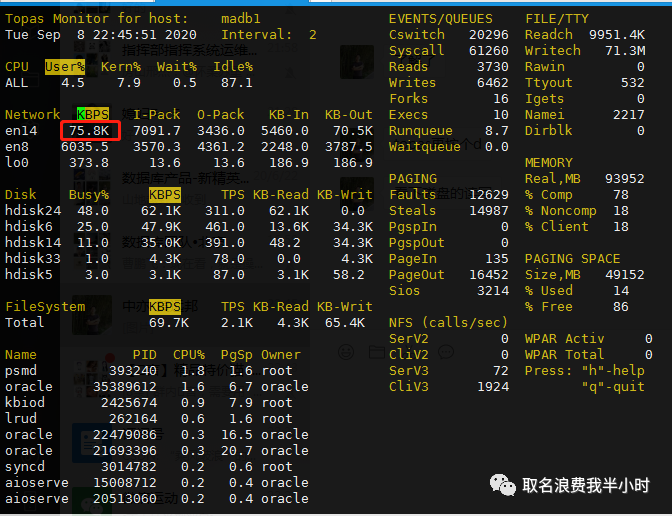The image size is (672, 516).
Task: Click the oracle PID '35389612'
Action: pos(125,387)
